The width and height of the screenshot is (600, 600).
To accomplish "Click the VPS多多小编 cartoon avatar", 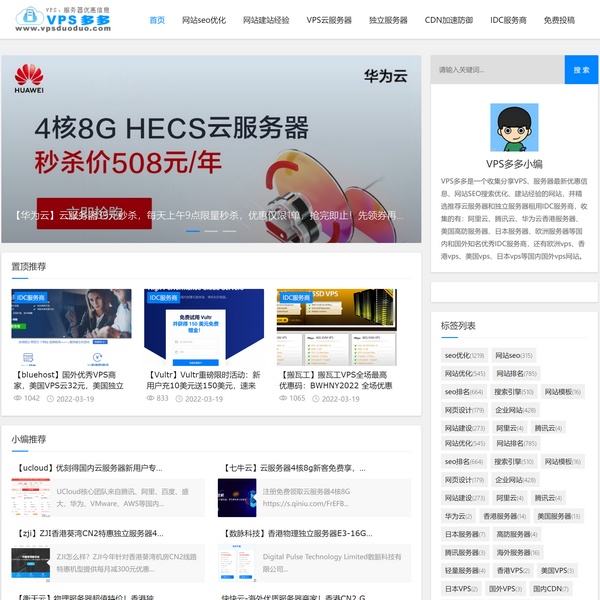I will pyautogui.click(x=514, y=129).
